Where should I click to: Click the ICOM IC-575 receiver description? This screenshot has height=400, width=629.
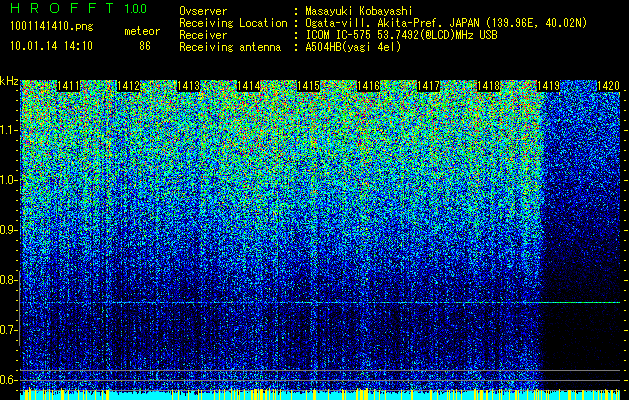click(401, 35)
